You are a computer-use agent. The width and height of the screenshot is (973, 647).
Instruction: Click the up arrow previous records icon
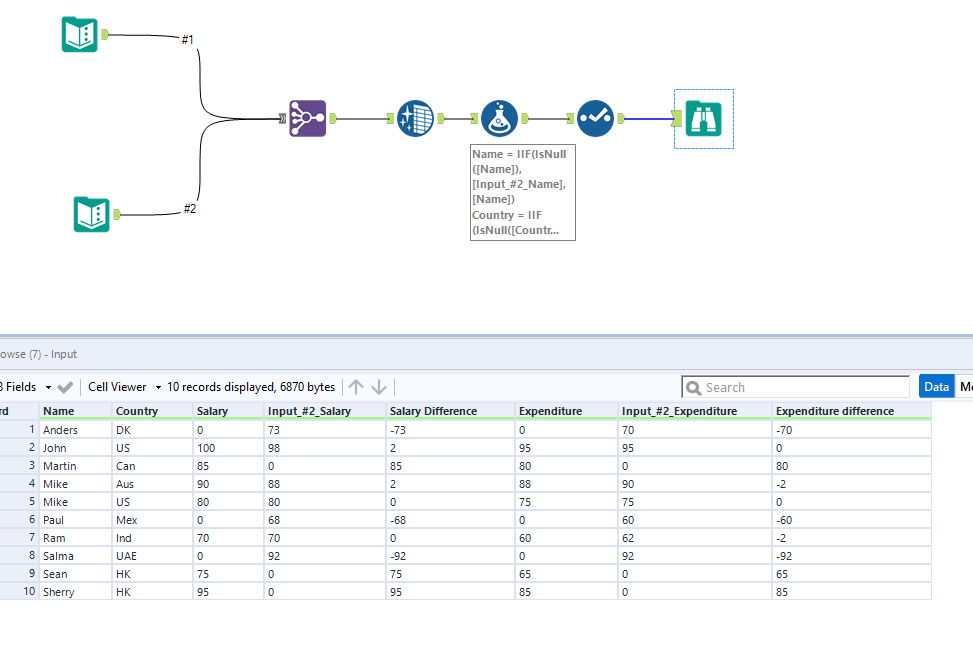point(356,387)
